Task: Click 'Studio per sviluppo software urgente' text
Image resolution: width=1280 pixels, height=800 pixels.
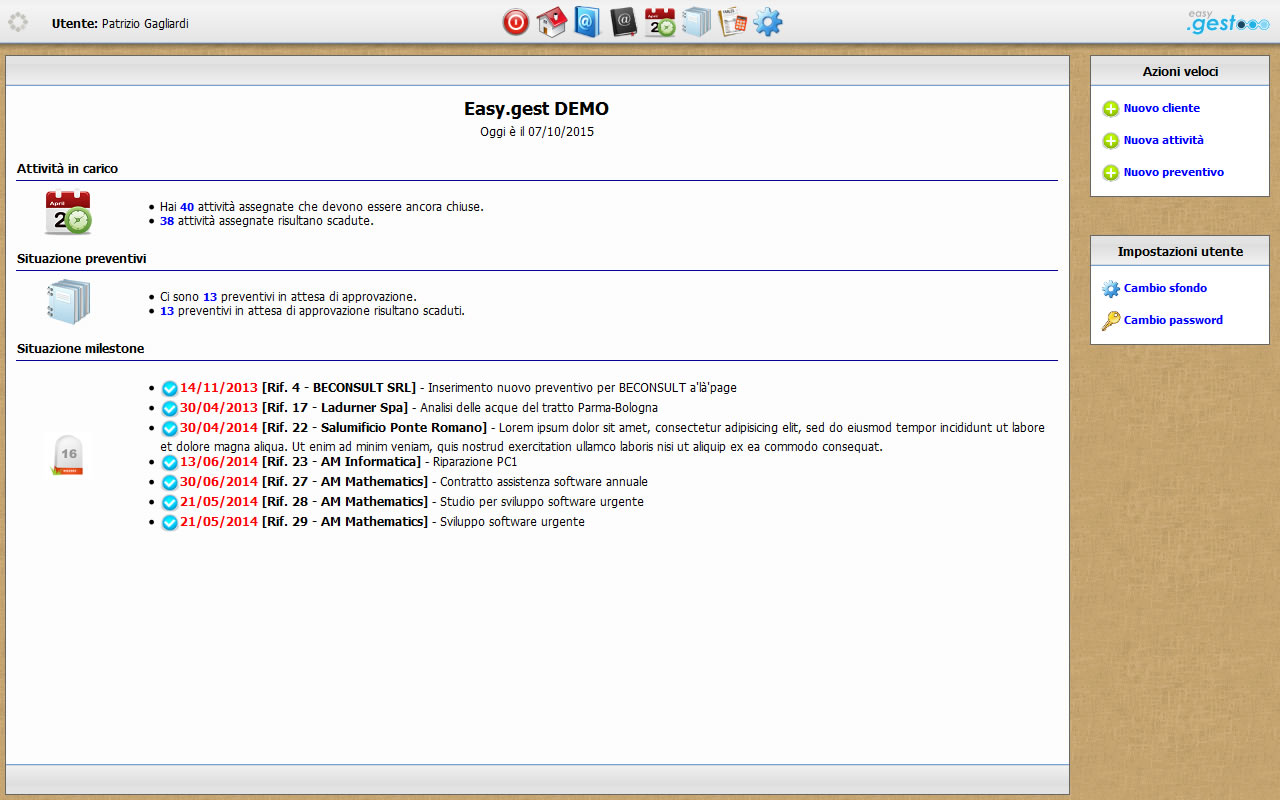Action: coord(542,501)
